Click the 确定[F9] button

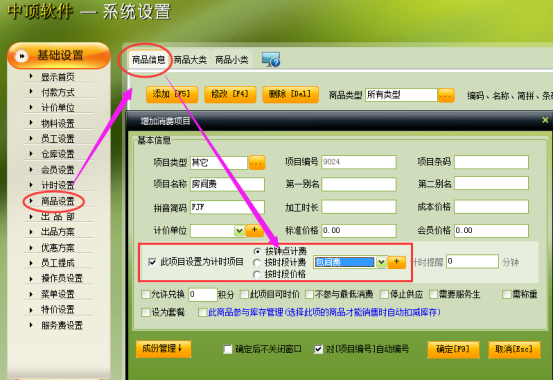pos(453,350)
